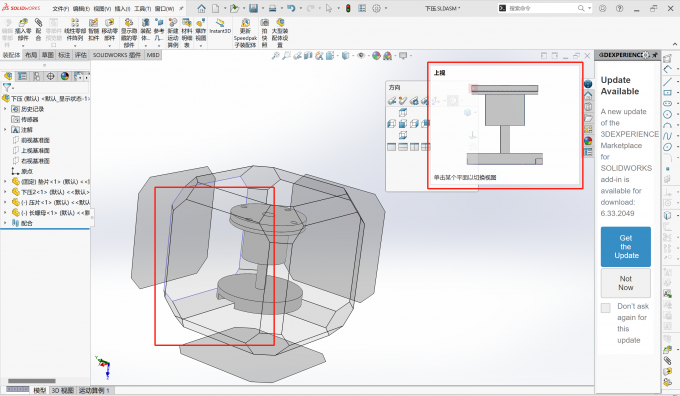680x396 pixels.
Task: Switch to SOLIDWORKS 插件 tab
Action: (117, 55)
